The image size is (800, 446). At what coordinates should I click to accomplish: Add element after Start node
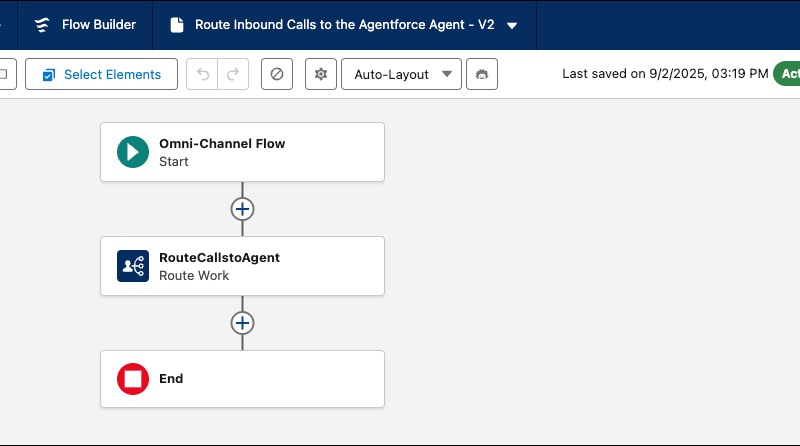[242, 209]
